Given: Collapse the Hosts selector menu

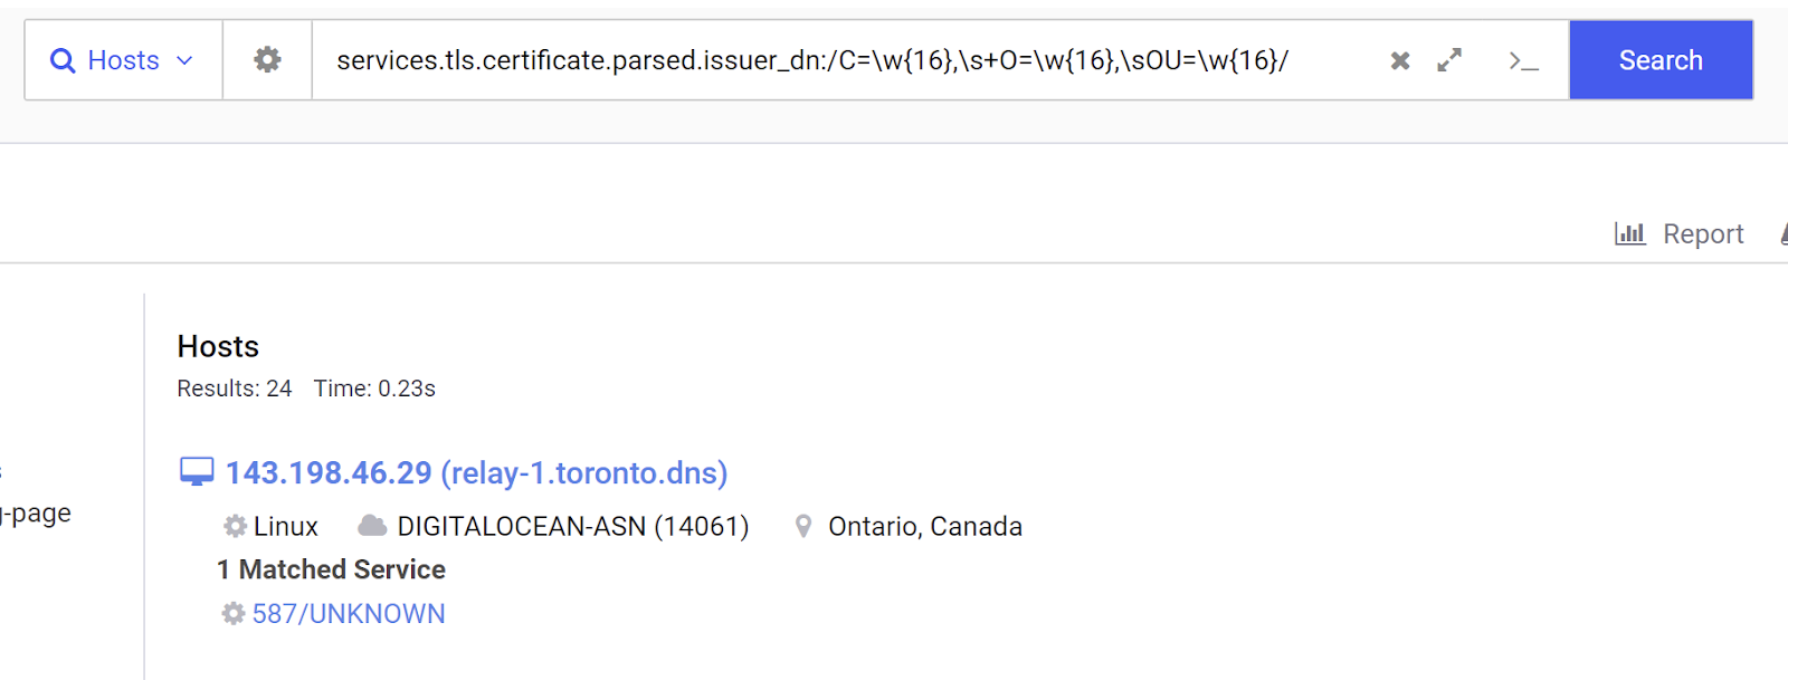Looking at the screenshot, I should [x=183, y=62].
